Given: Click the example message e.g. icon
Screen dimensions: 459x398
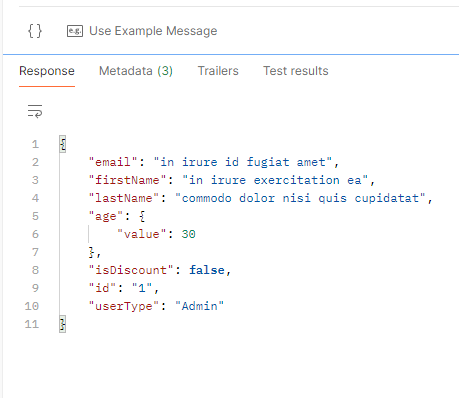Looking at the screenshot, I should (x=75, y=31).
